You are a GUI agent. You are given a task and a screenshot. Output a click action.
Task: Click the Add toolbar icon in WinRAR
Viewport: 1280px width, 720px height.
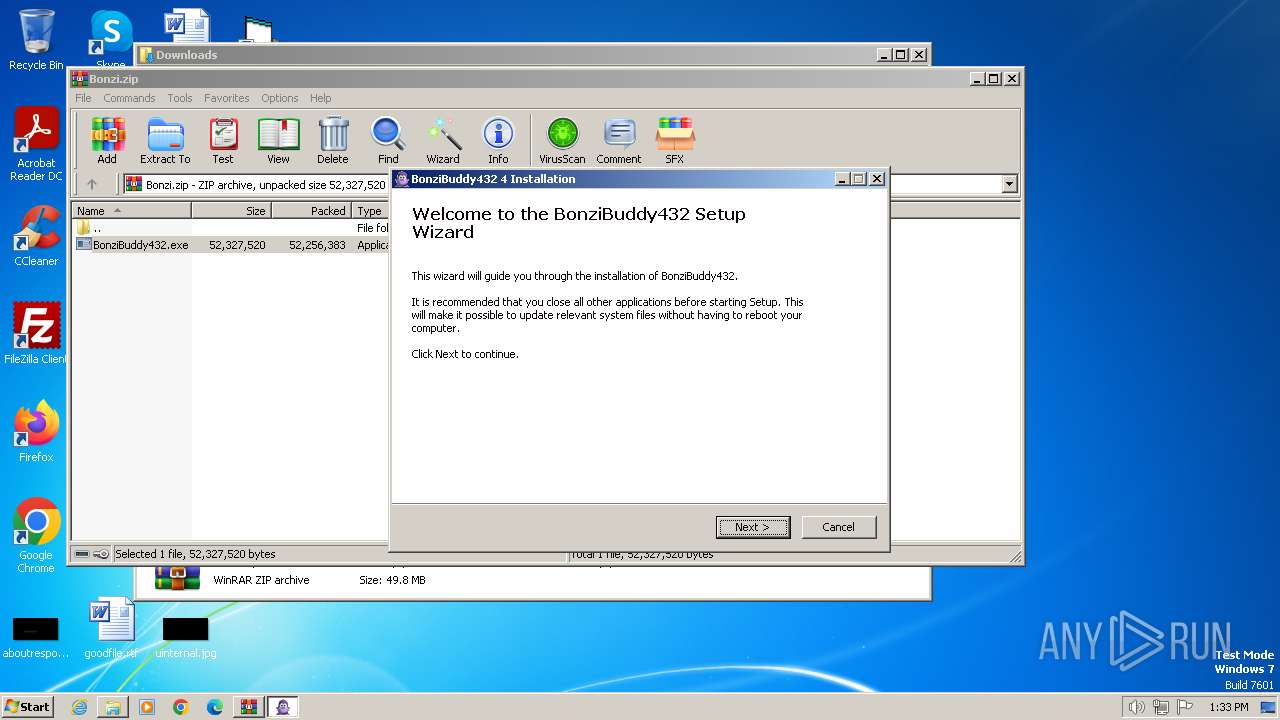[107, 140]
